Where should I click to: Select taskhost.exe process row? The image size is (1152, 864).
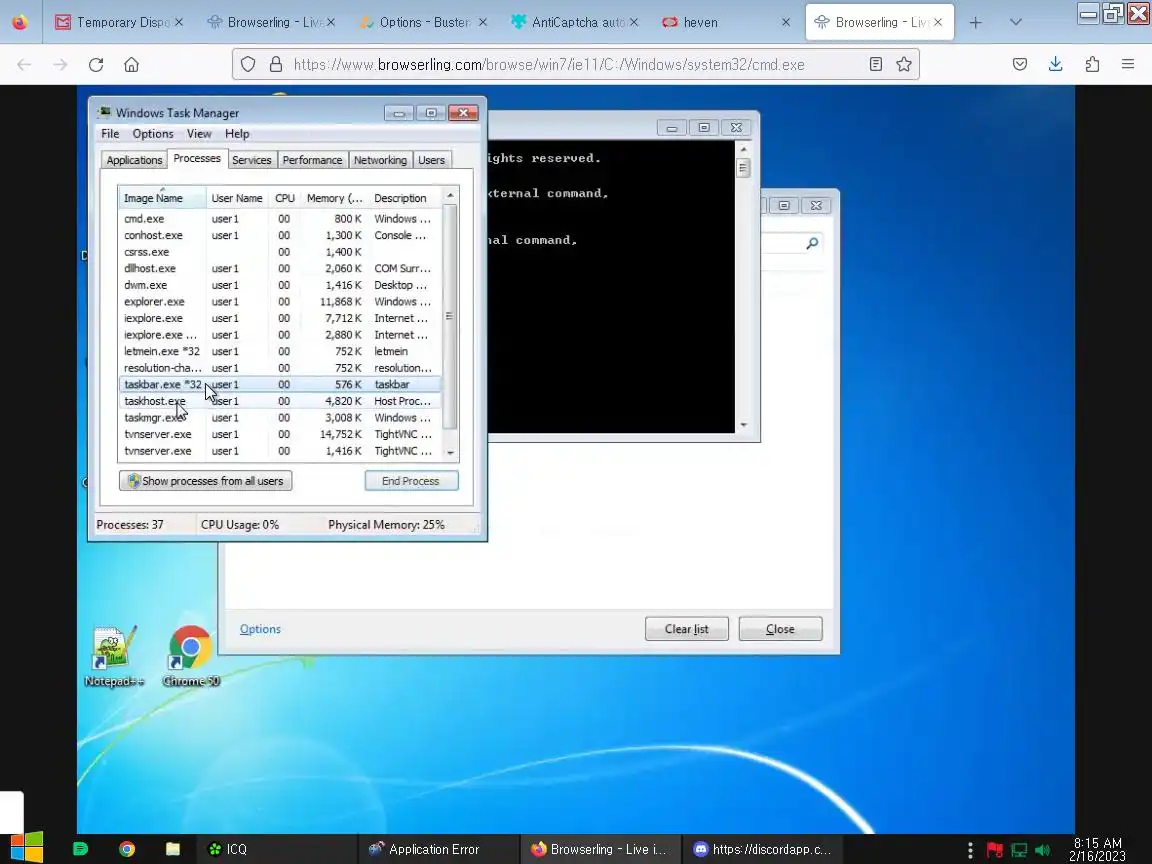point(280,401)
